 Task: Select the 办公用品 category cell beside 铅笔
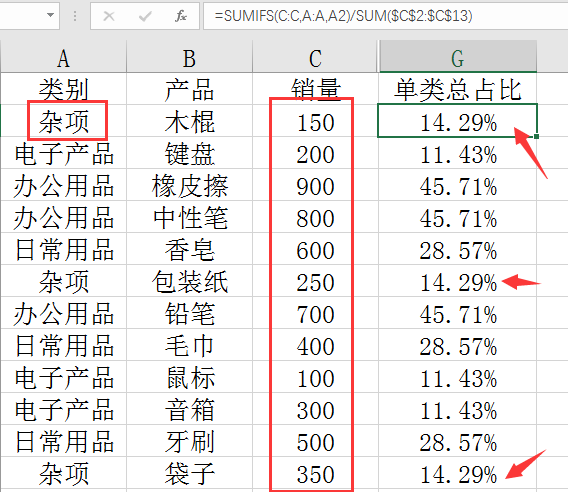(63, 313)
